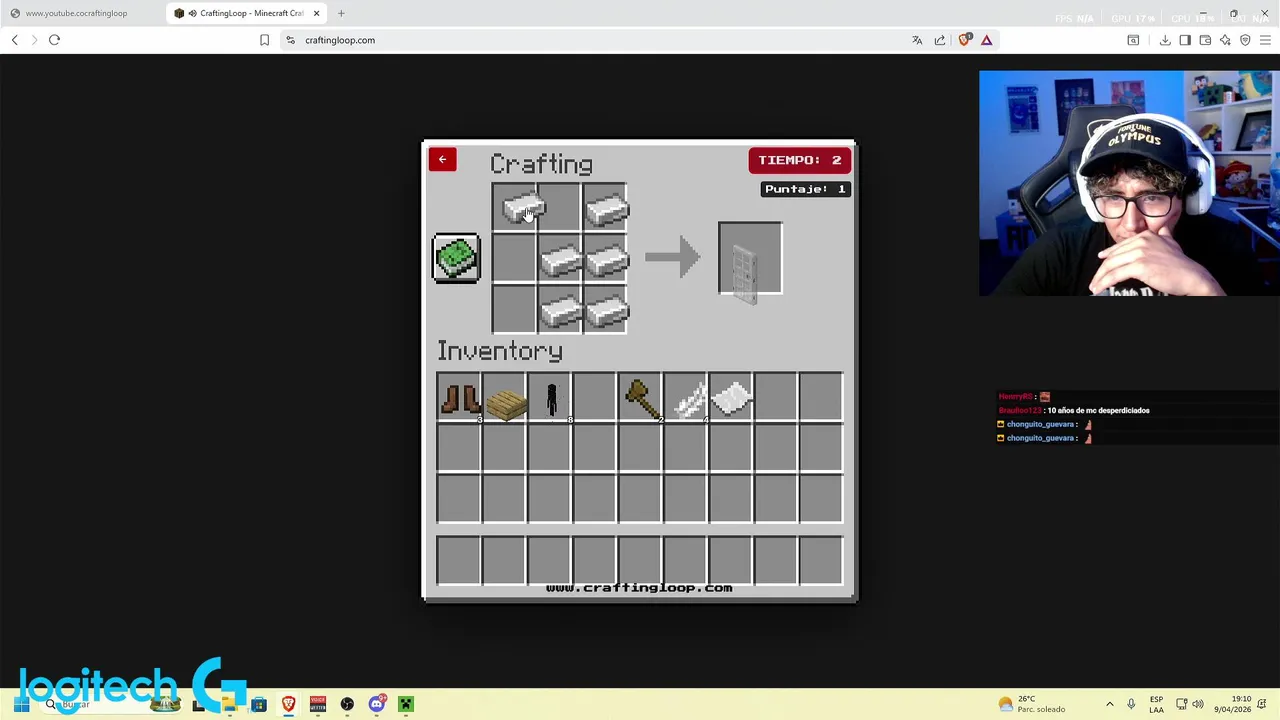Viewport: 1280px width, 720px height.
Task: Open Brave Wallet
Action: (x=1205, y=40)
